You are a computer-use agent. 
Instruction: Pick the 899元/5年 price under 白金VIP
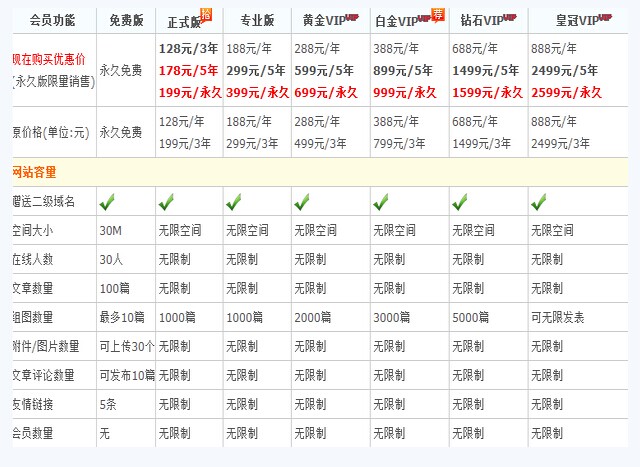click(403, 70)
